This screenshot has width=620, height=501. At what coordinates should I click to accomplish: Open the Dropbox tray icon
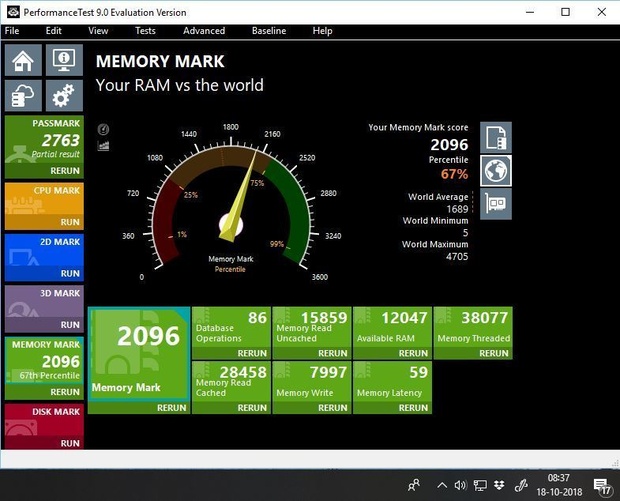coord(499,485)
